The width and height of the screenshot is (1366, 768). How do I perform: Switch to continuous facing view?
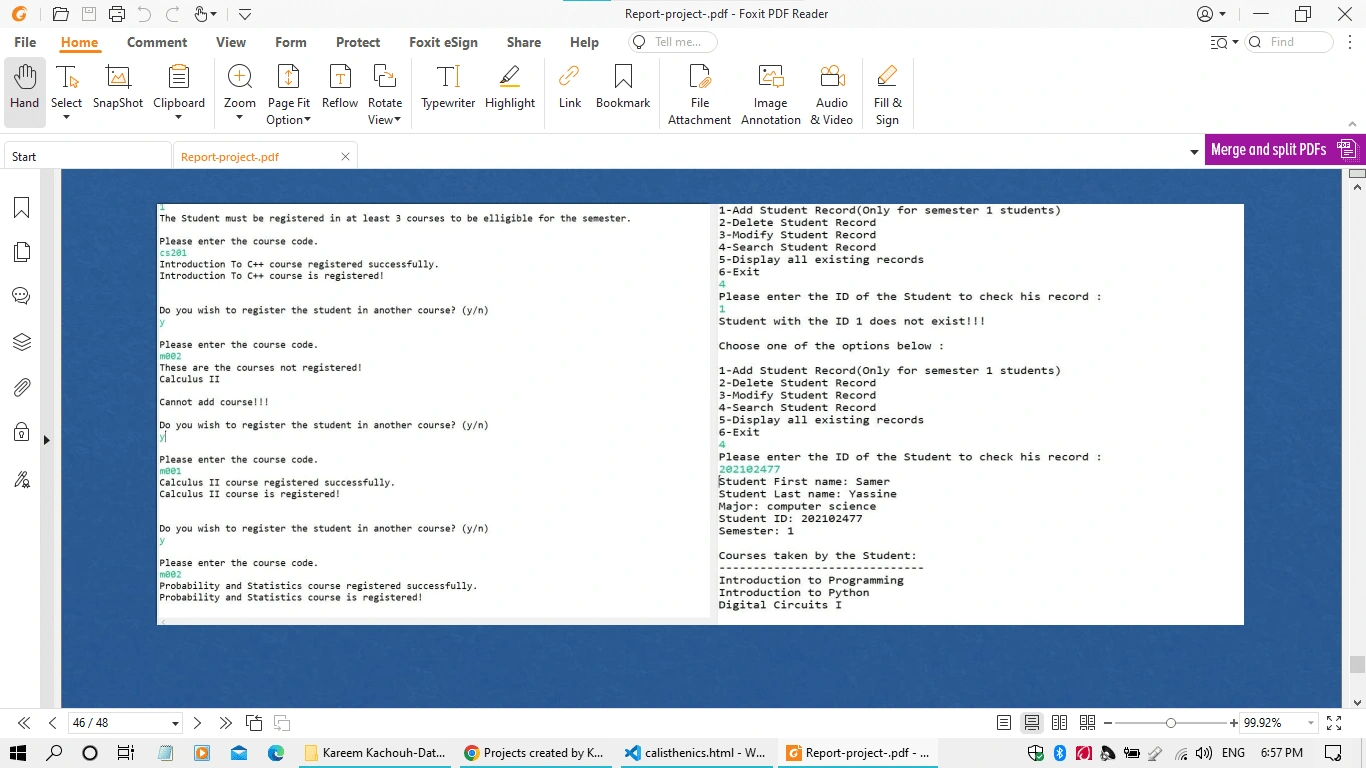pyautogui.click(x=1088, y=723)
